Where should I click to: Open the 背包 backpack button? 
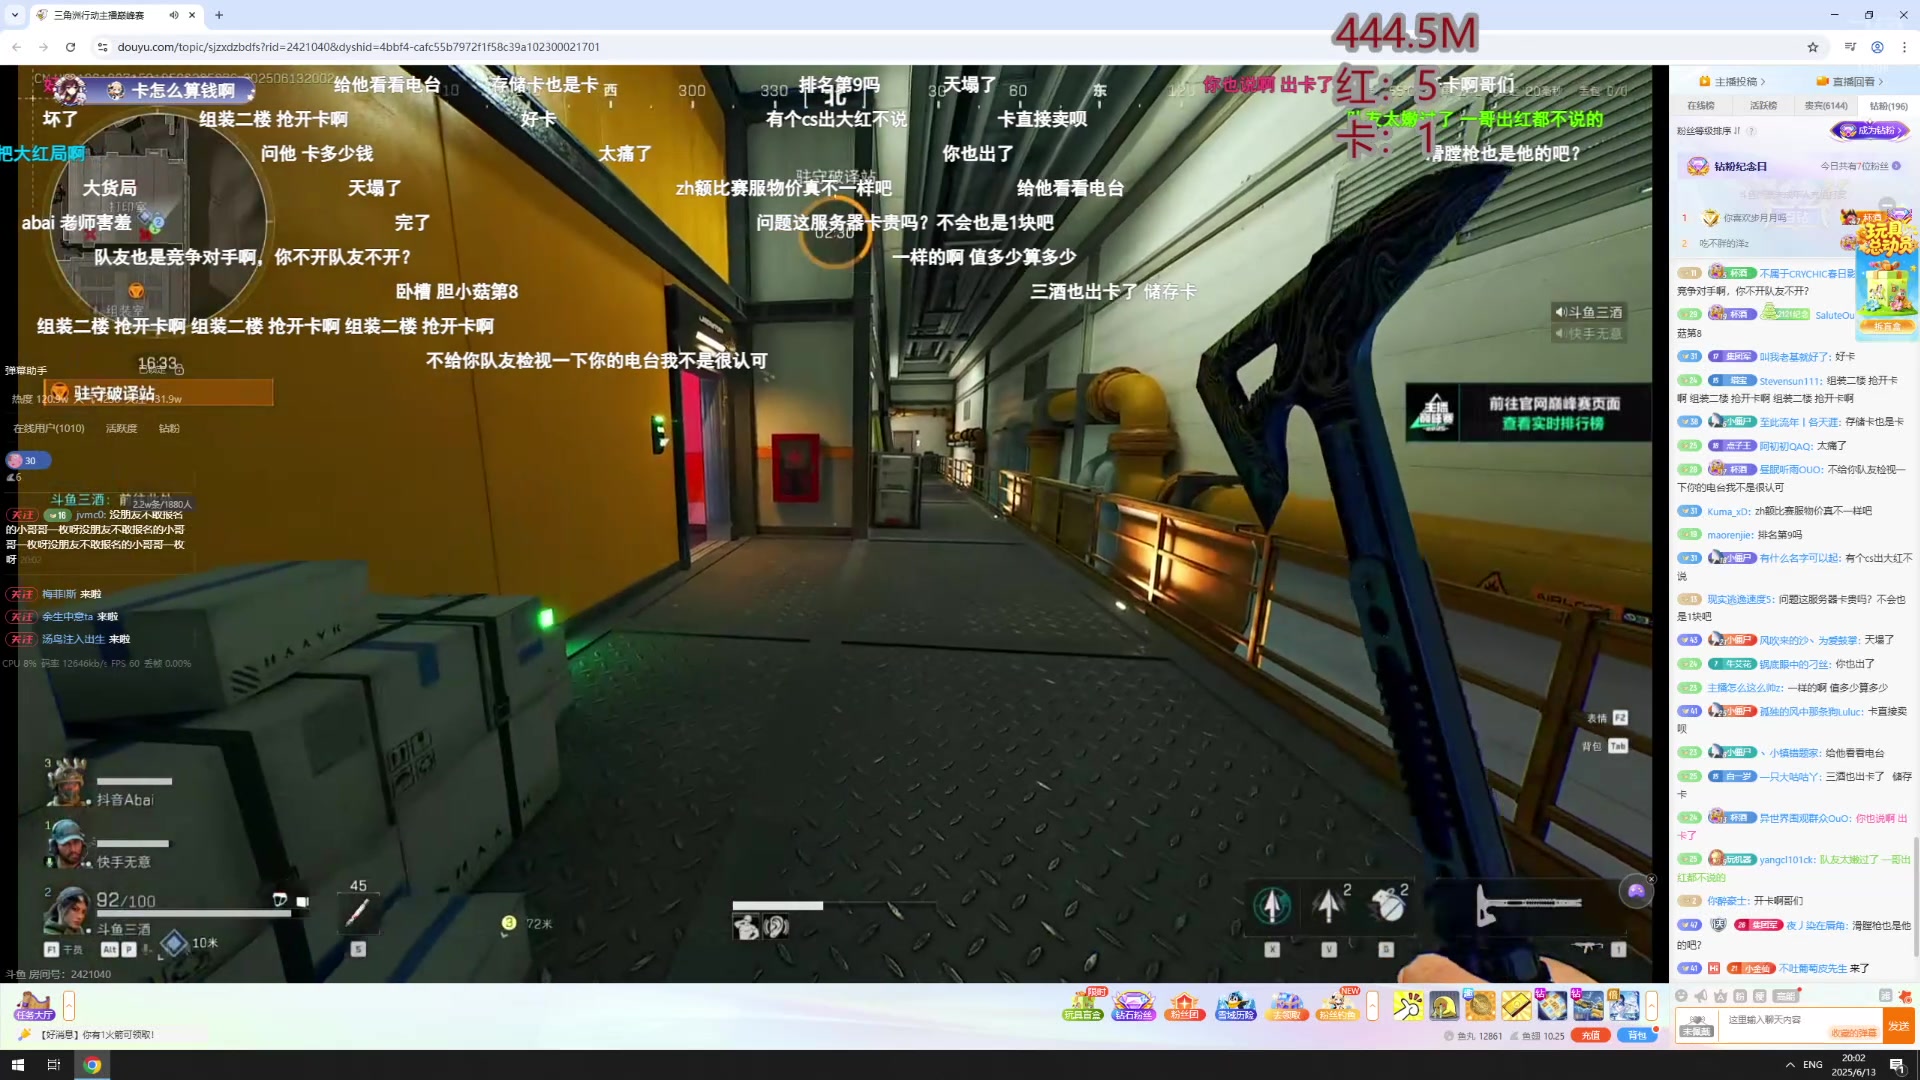click(x=1637, y=1035)
